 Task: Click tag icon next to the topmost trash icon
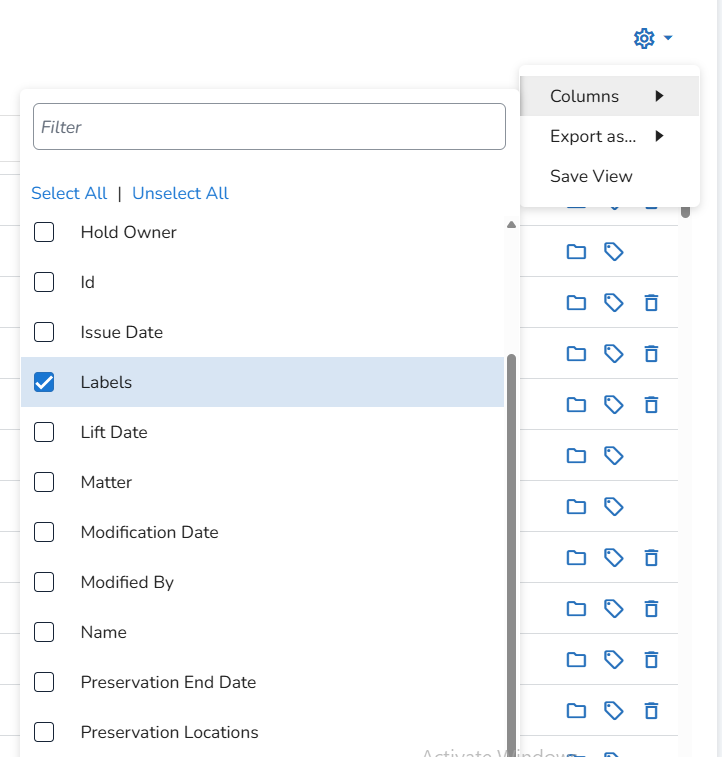[x=614, y=303]
